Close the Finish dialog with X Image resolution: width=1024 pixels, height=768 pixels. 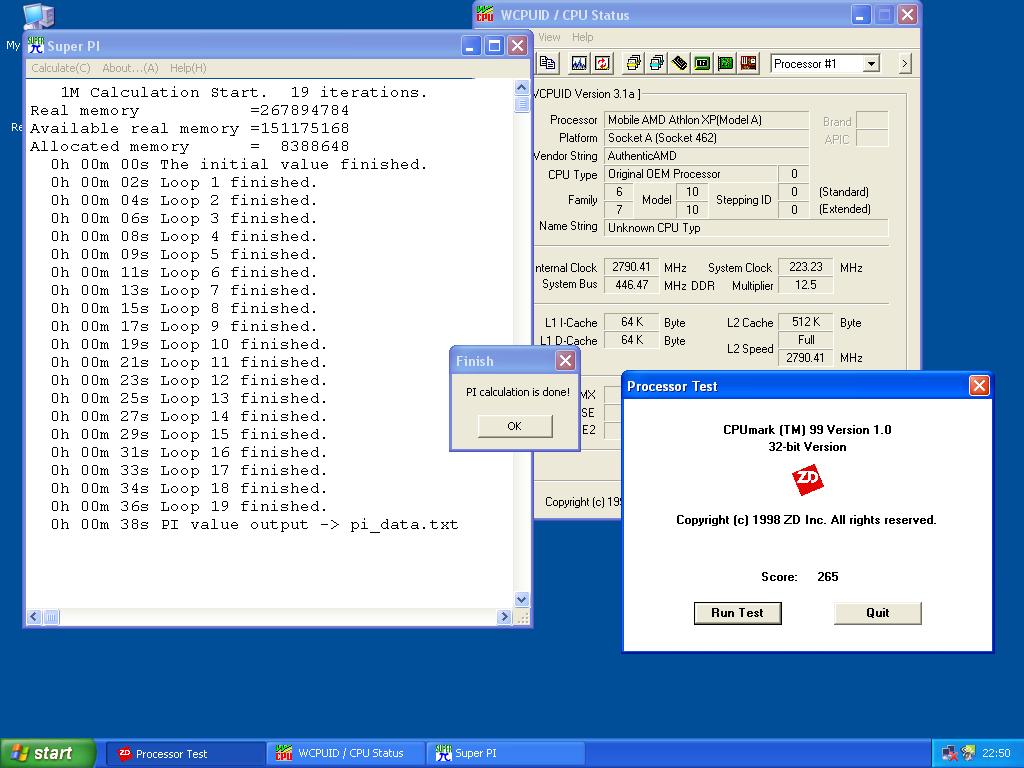pos(566,360)
